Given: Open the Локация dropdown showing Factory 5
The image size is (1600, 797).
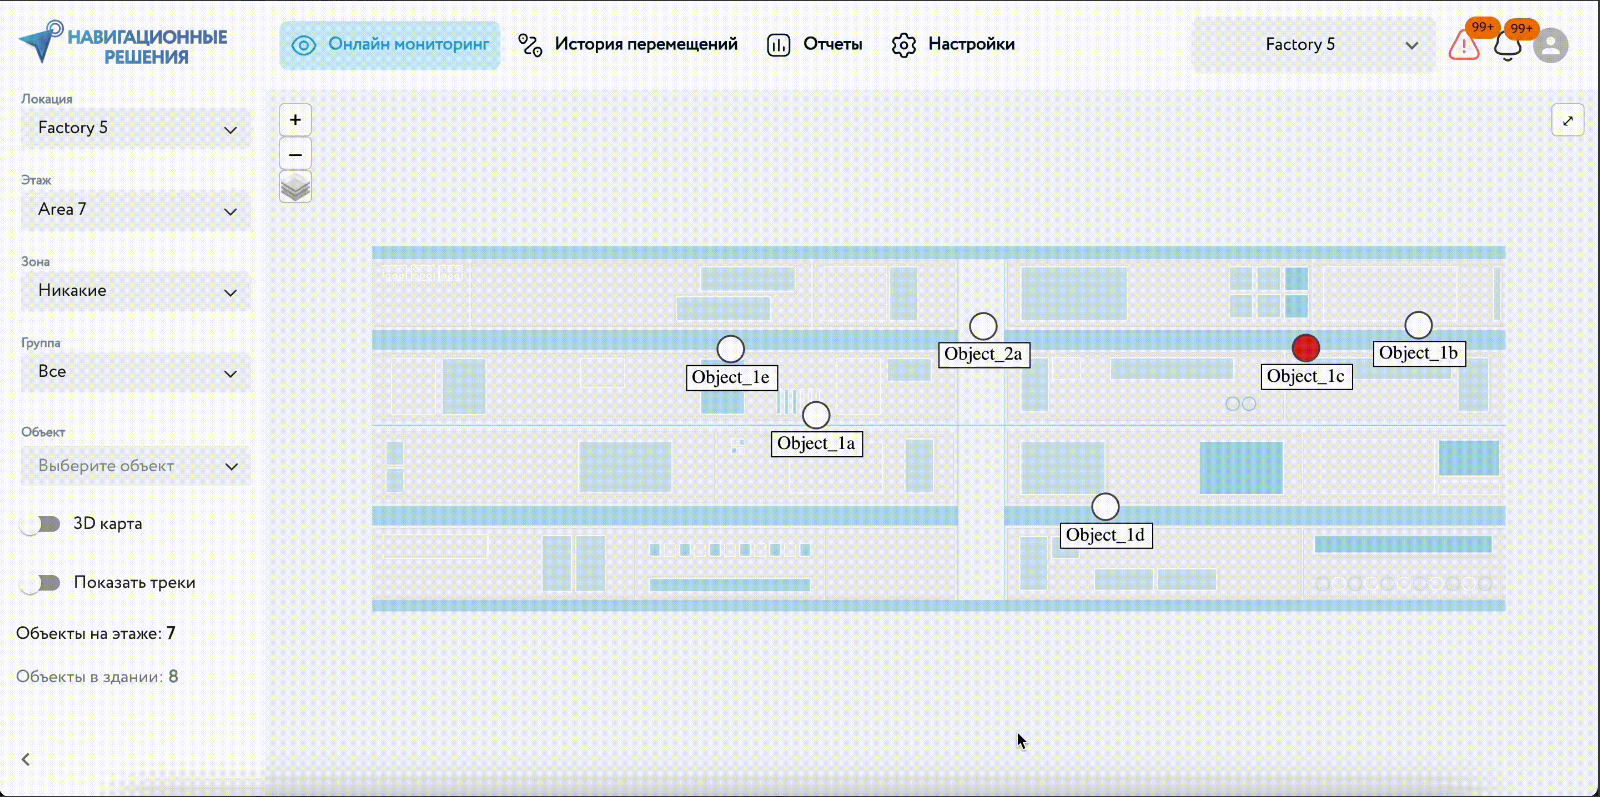Looking at the screenshot, I should pos(136,128).
